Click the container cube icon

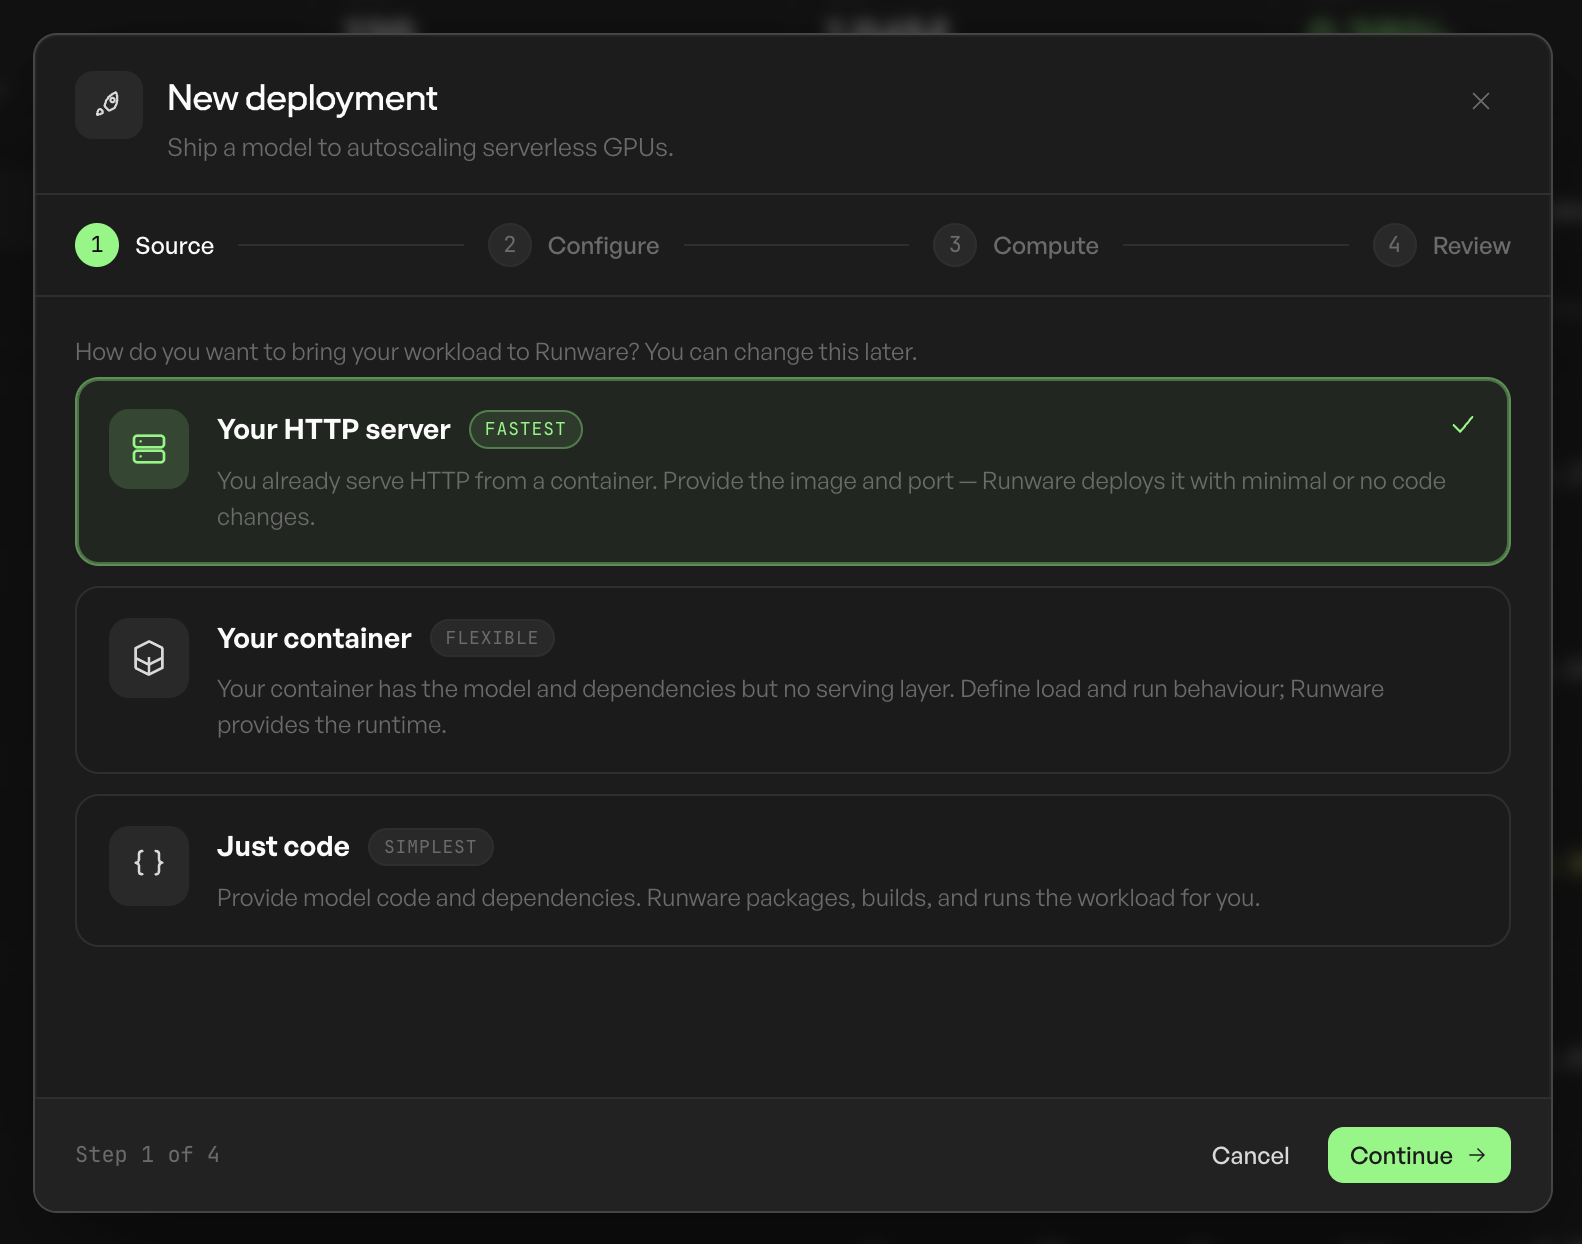tap(149, 658)
